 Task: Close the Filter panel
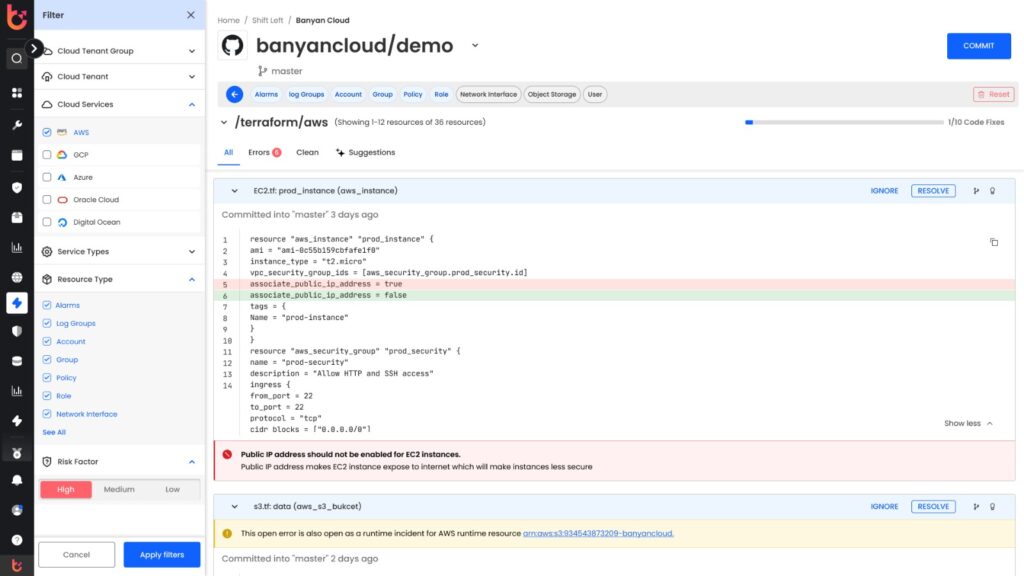191,15
